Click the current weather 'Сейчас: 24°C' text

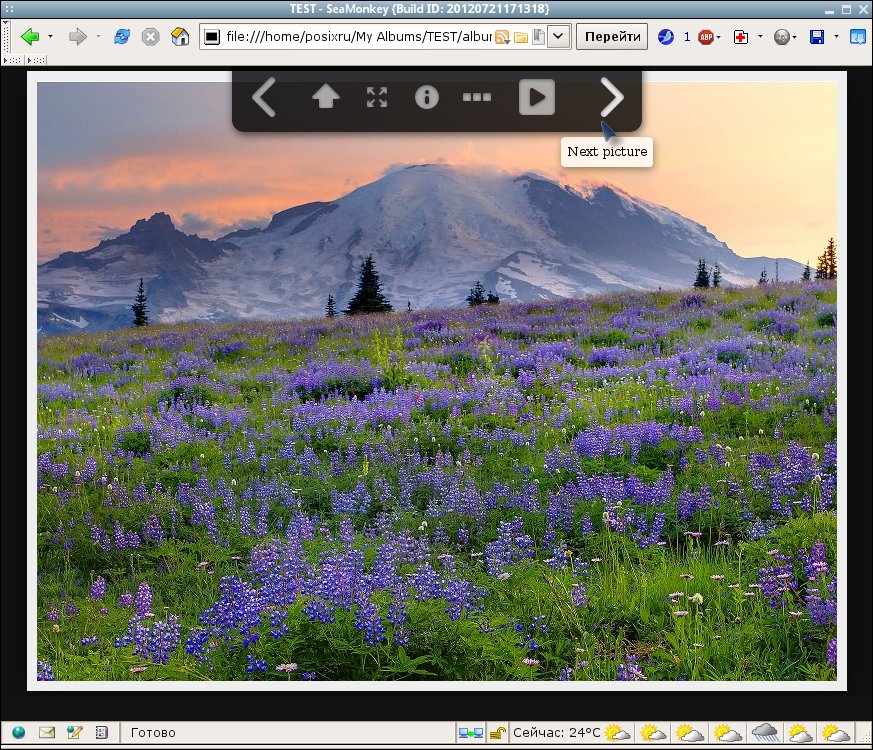point(556,732)
